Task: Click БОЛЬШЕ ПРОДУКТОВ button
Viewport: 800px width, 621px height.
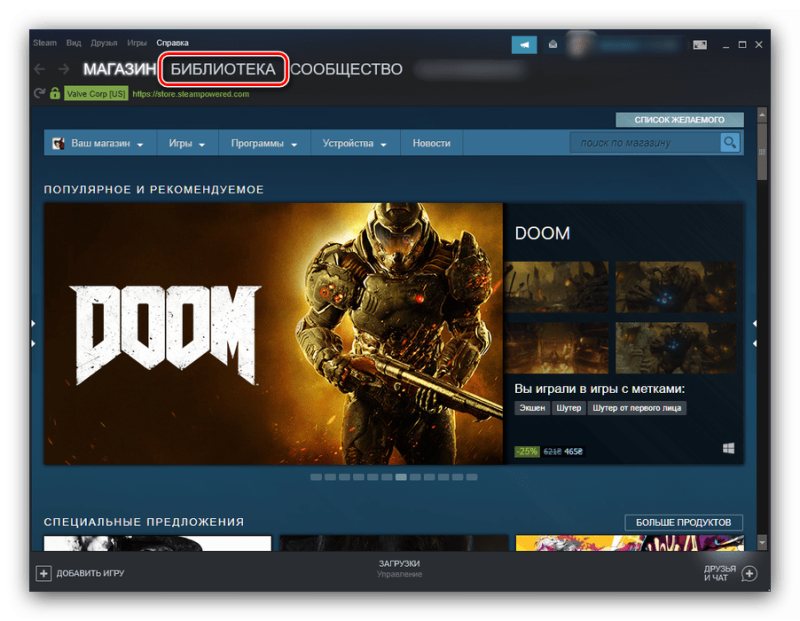Action: pos(684,523)
